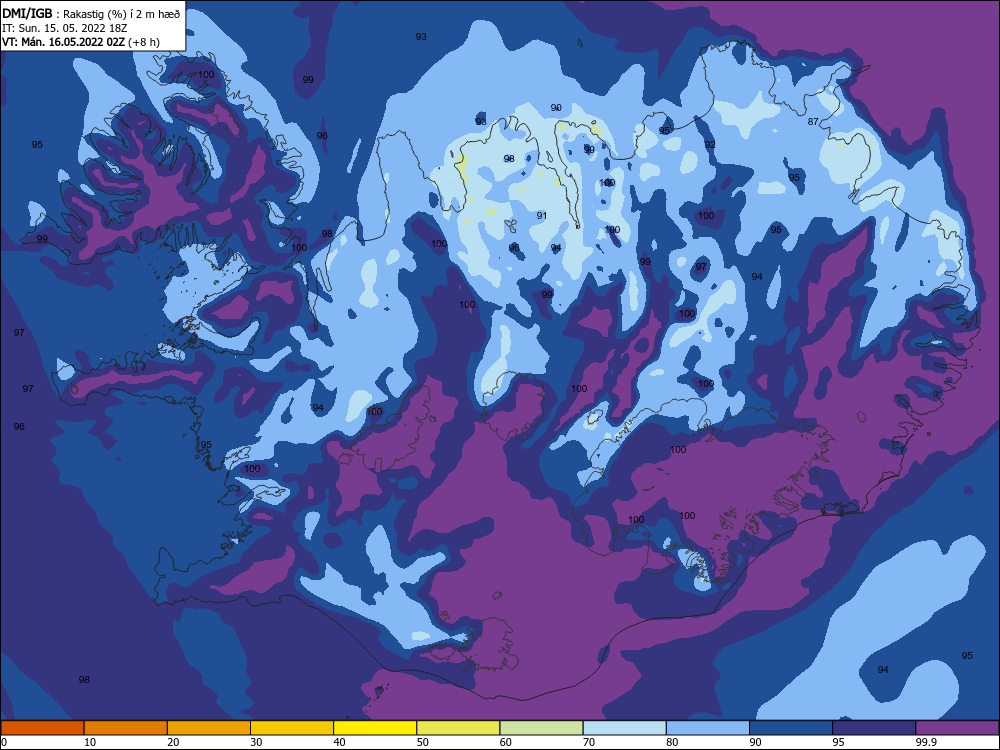Image resolution: width=1000 pixels, height=750 pixels.
Task: Click the '(+8 h)' forecast offset text
Action: pyautogui.click(x=143, y=42)
